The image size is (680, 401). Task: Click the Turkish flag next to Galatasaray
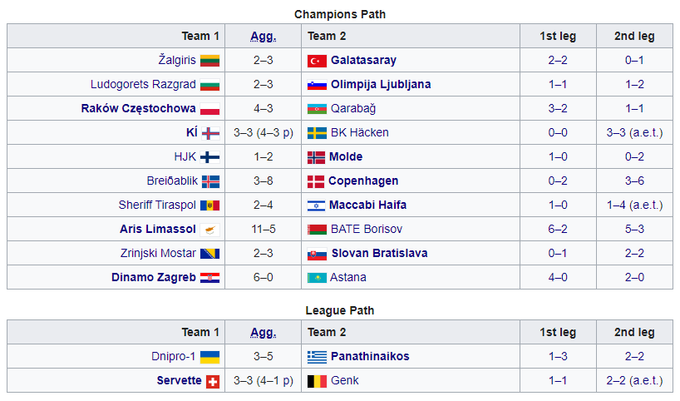point(316,60)
